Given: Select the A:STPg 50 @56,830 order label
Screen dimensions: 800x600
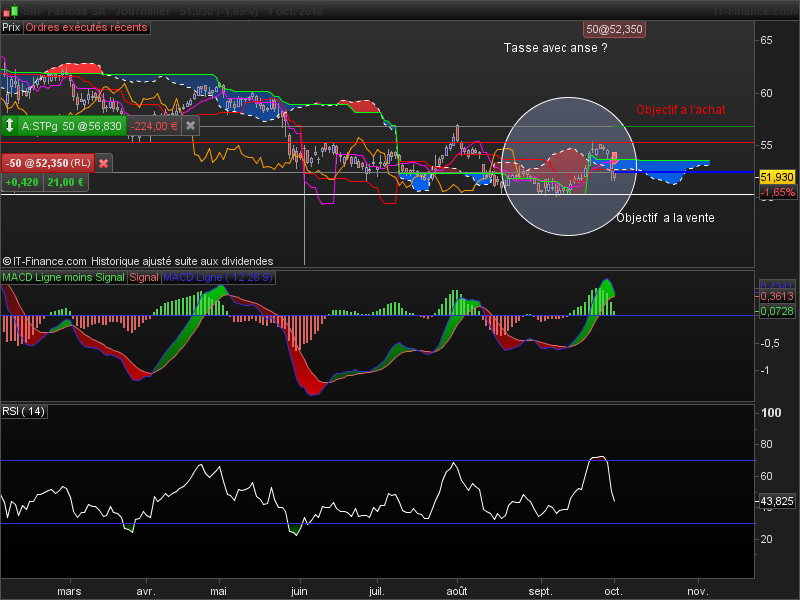Looking at the screenshot, I should (71, 126).
